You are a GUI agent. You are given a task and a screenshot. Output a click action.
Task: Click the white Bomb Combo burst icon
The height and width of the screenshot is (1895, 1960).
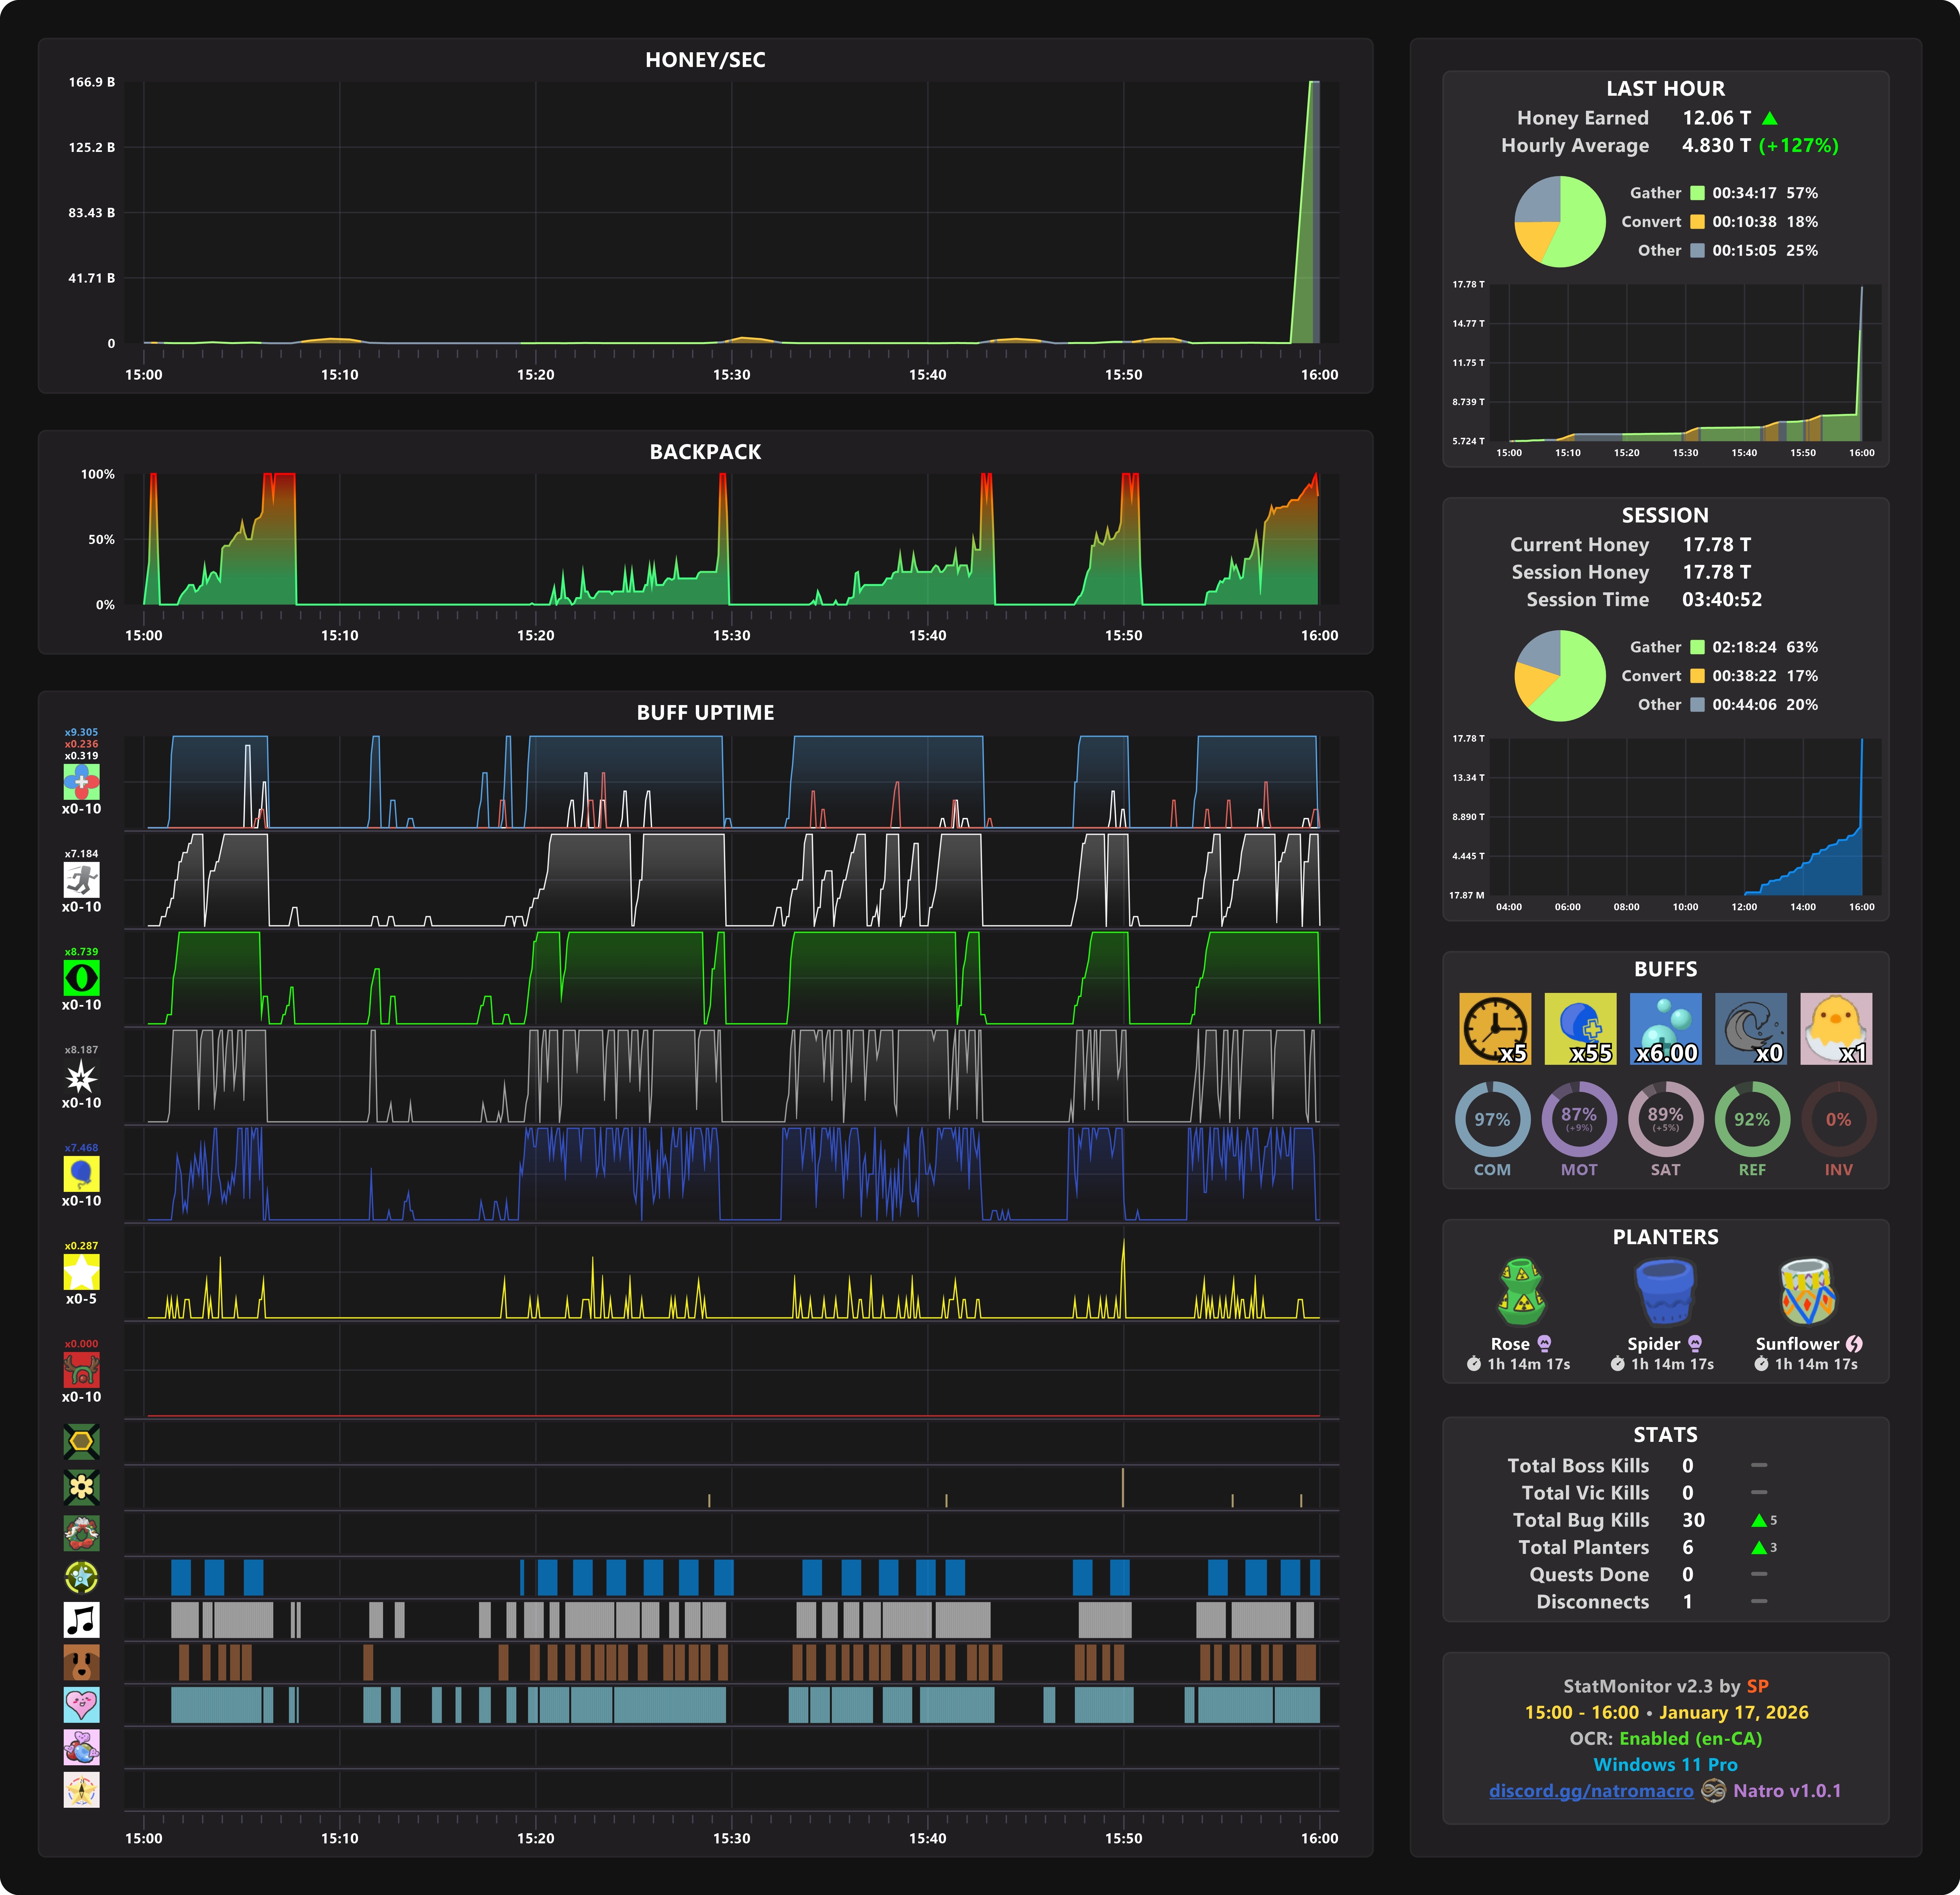(81, 1076)
